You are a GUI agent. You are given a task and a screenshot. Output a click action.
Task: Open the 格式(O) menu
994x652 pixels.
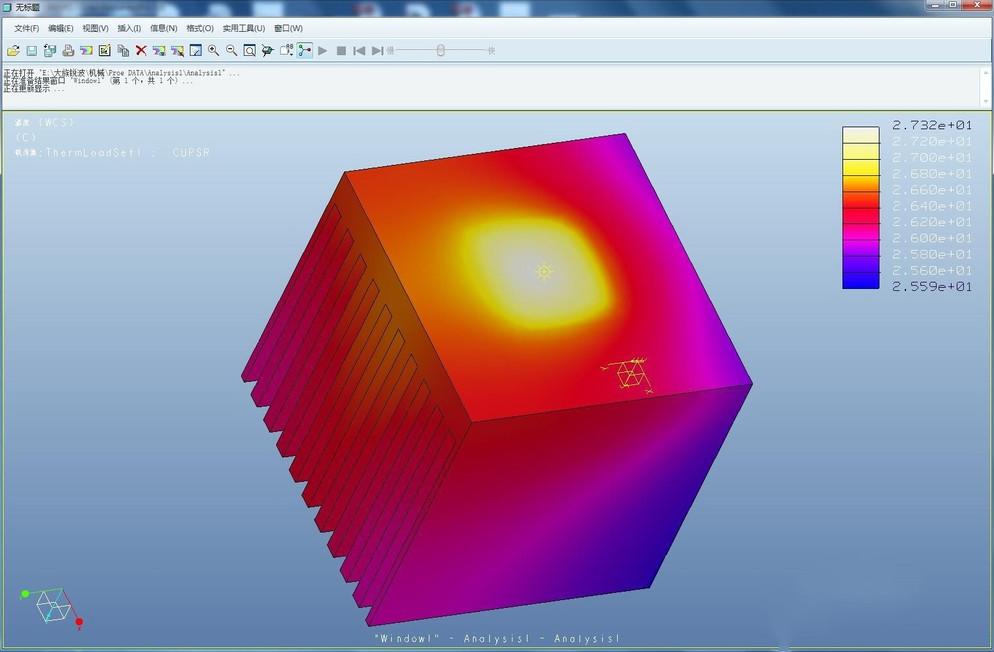pyautogui.click(x=200, y=29)
